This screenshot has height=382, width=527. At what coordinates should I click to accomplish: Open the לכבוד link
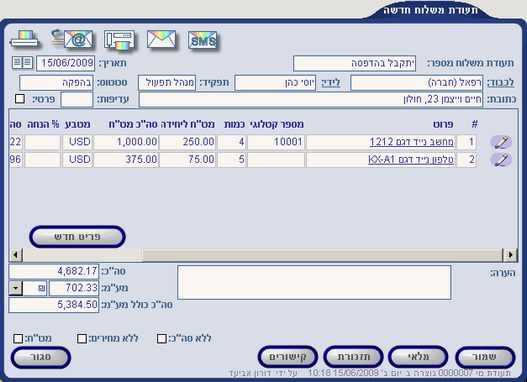[500, 83]
